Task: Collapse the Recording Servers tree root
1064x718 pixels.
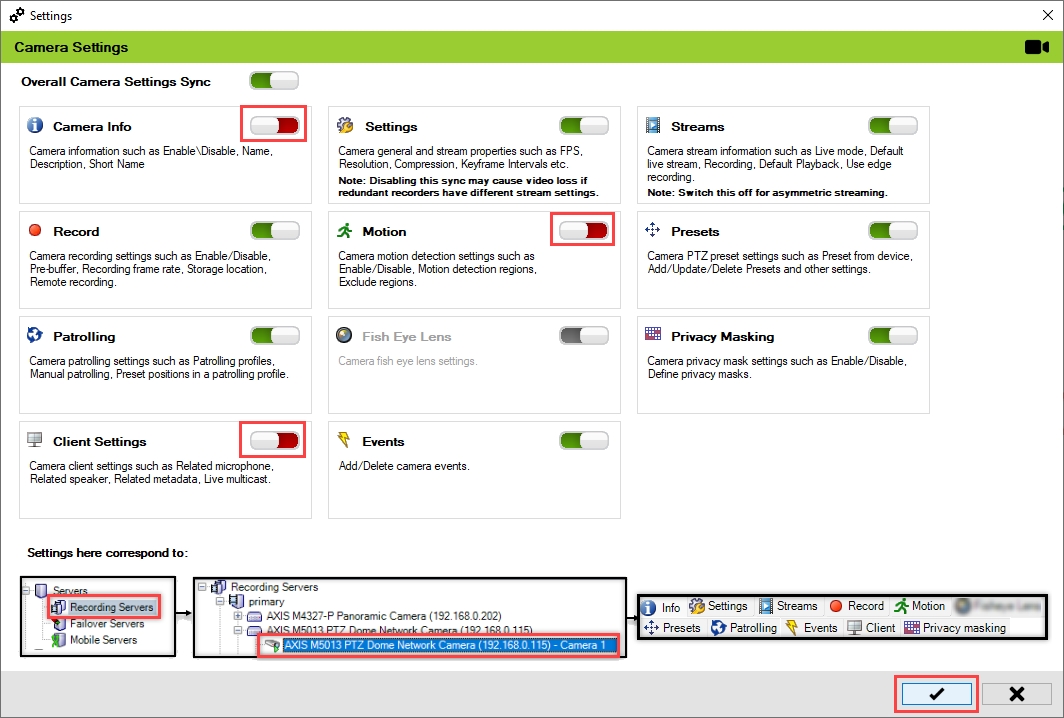Action: tap(204, 587)
